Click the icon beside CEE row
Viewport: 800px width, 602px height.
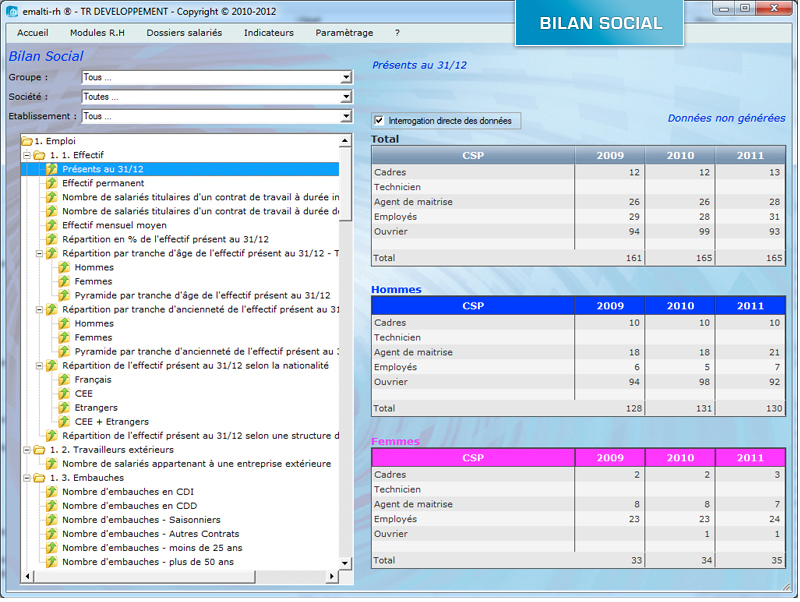(x=64, y=393)
